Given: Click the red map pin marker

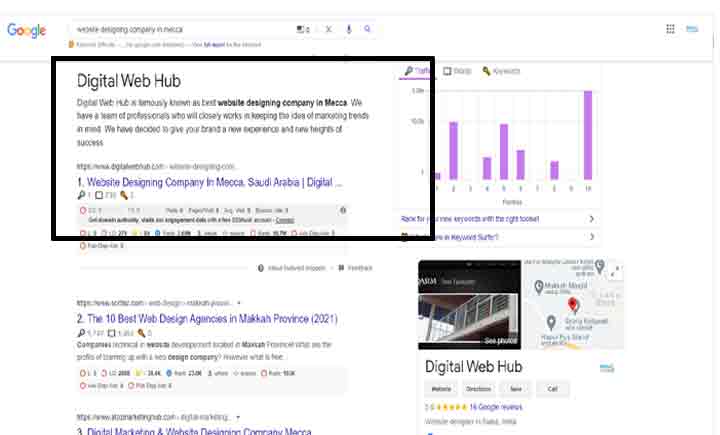Looking at the screenshot, I should tap(573, 304).
